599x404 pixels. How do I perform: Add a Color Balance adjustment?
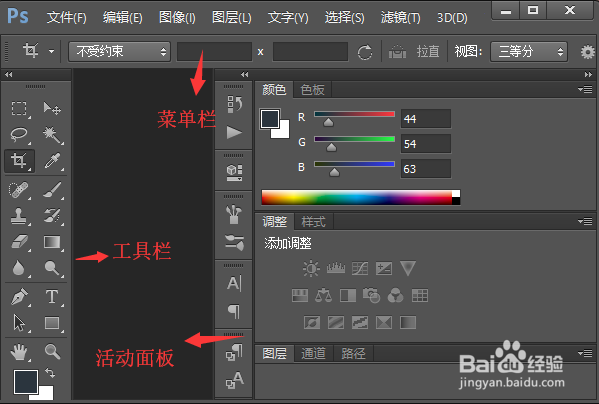tap(324, 296)
